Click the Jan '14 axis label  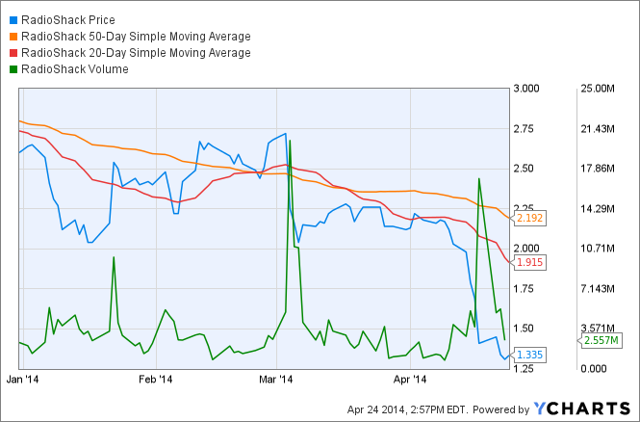[x=22, y=379]
